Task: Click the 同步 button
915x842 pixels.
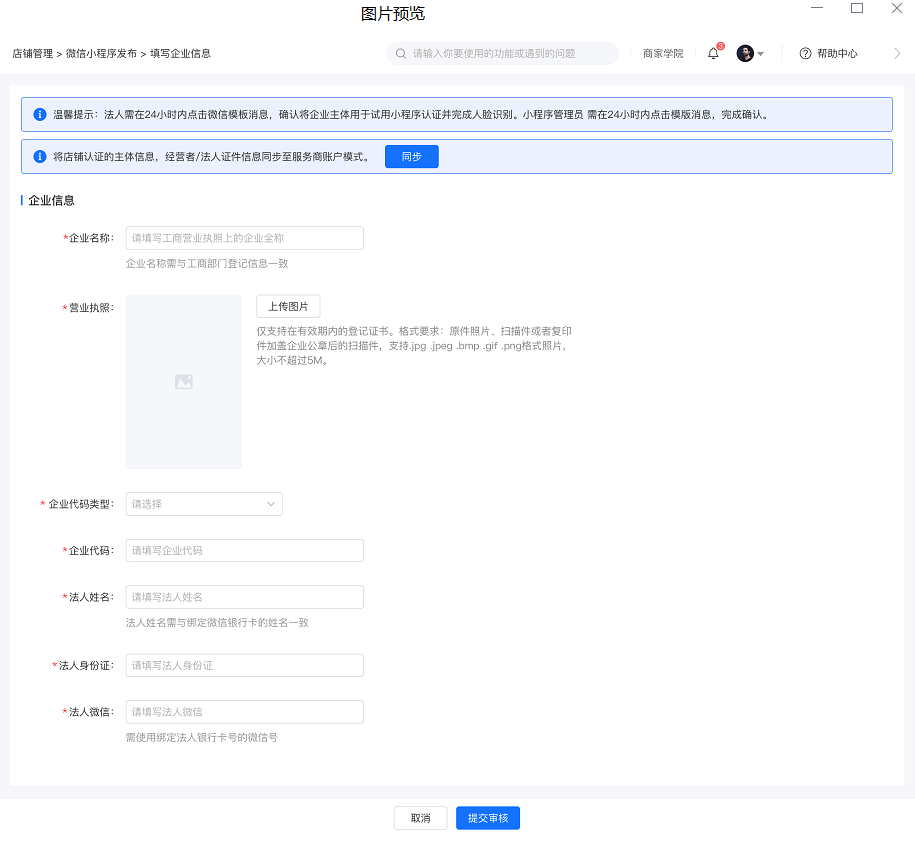Action: tap(412, 156)
